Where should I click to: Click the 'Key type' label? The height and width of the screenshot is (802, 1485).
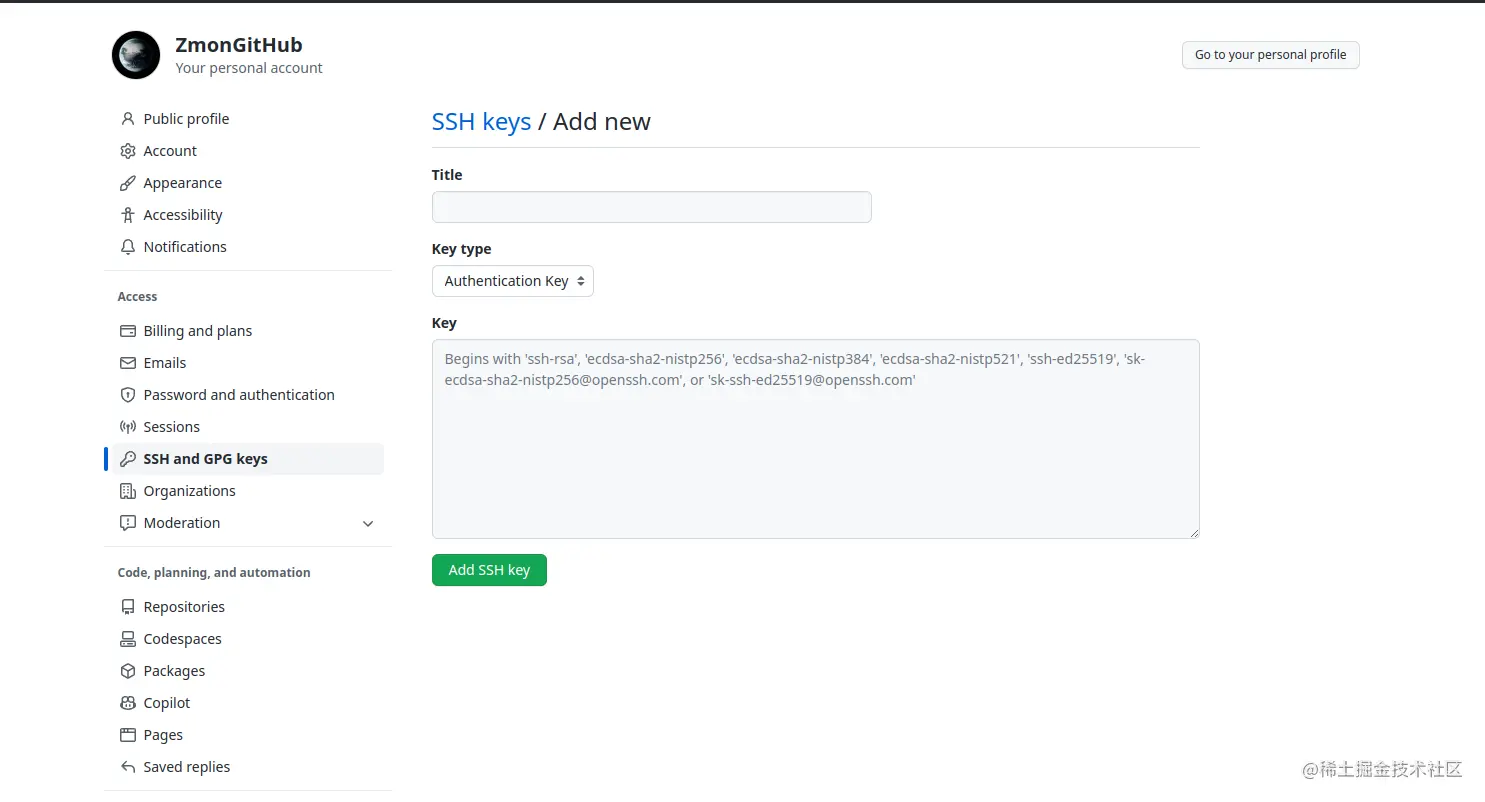pyautogui.click(x=462, y=249)
